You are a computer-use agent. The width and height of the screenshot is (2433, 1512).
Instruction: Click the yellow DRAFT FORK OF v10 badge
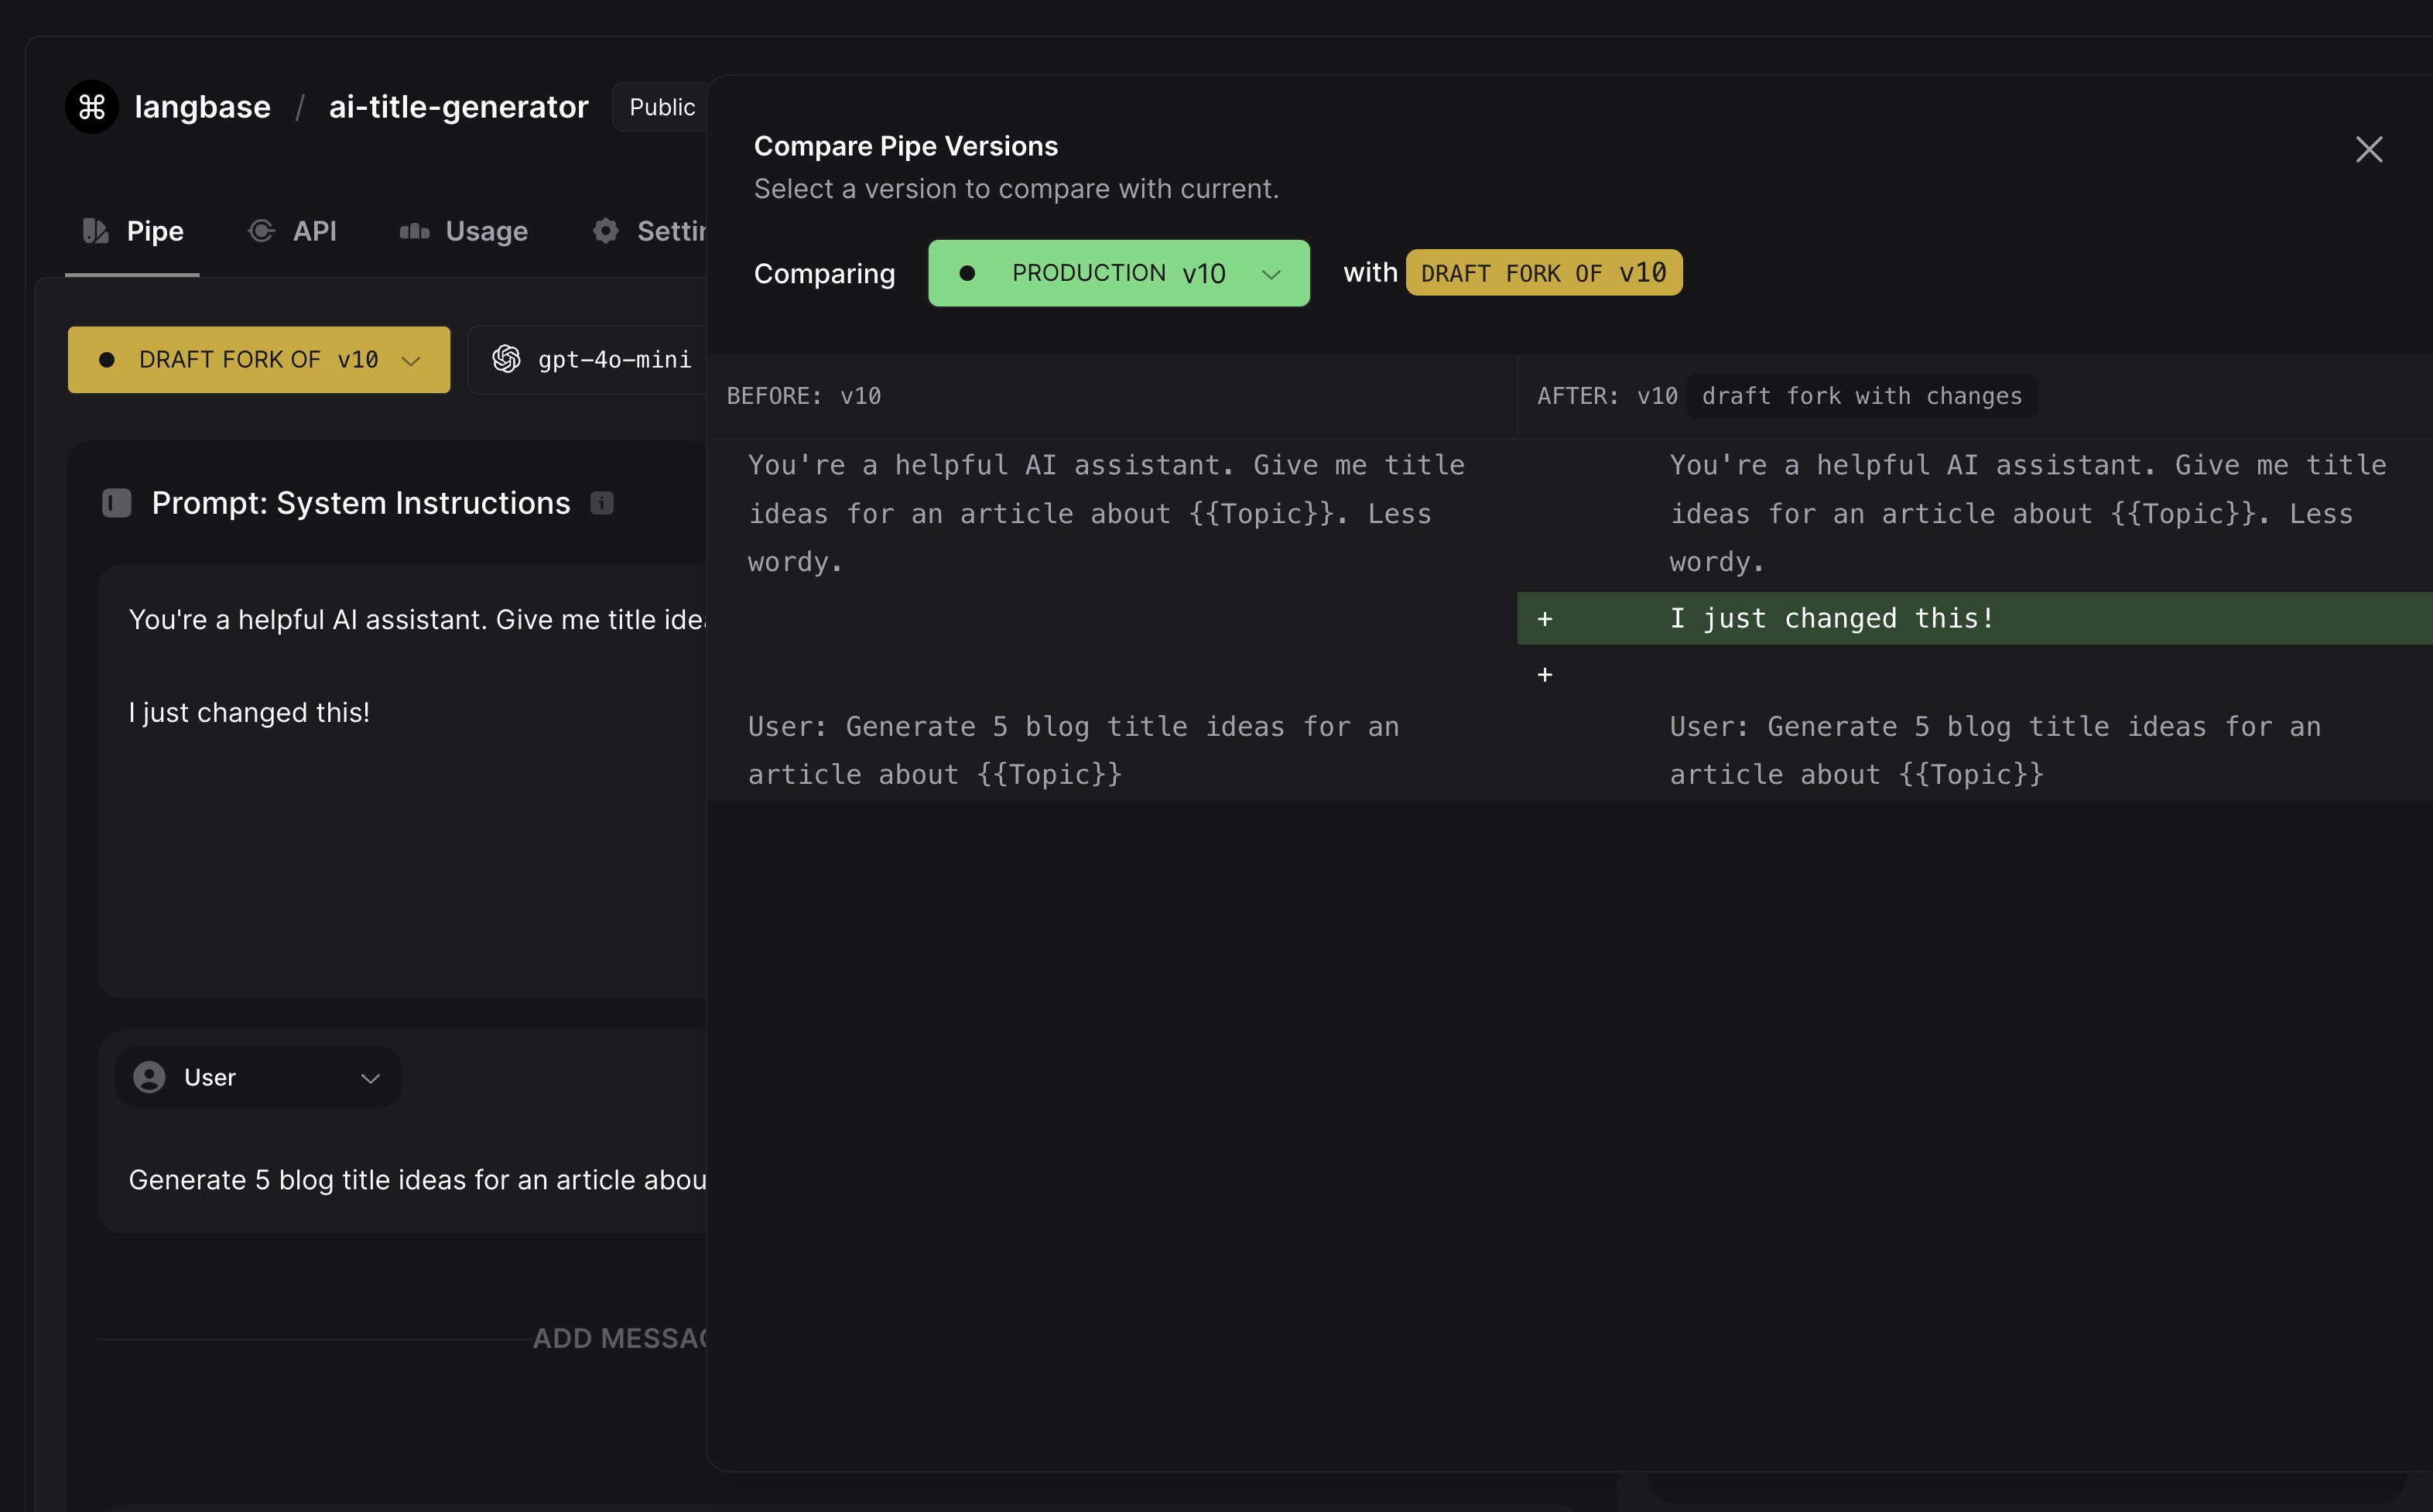[x=1543, y=272]
